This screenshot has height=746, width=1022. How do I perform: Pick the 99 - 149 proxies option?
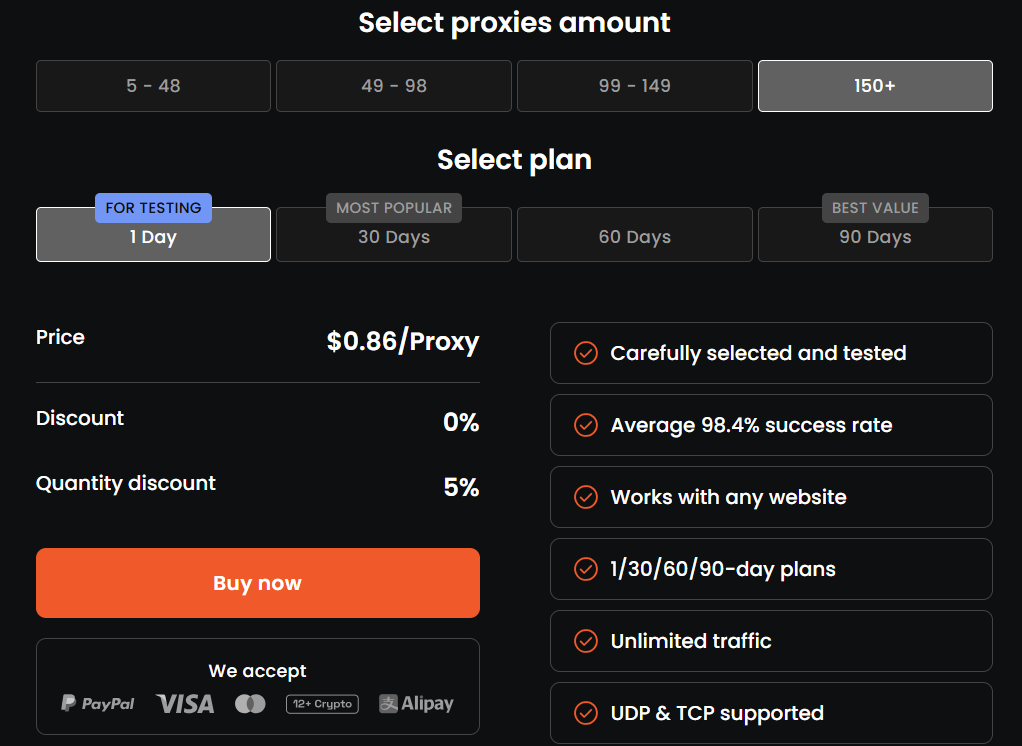[x=634, y=86]
